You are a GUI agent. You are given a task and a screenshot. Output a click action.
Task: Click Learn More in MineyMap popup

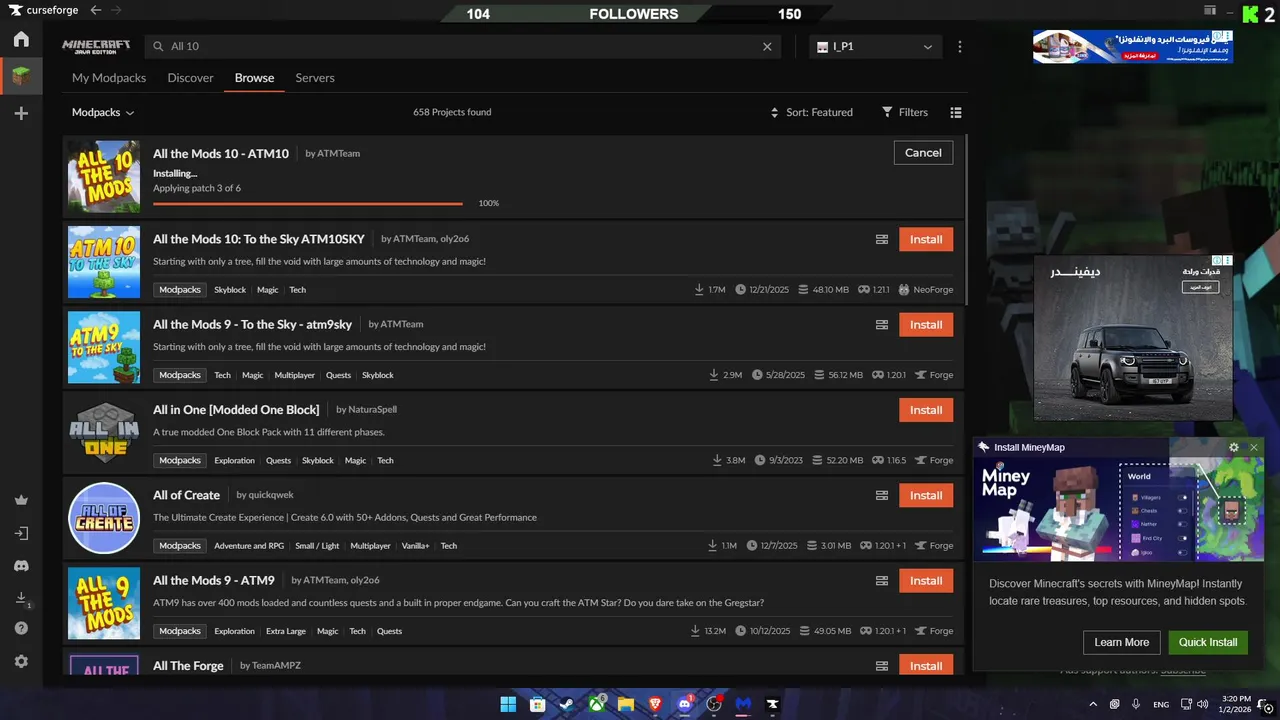[1121, 643]
